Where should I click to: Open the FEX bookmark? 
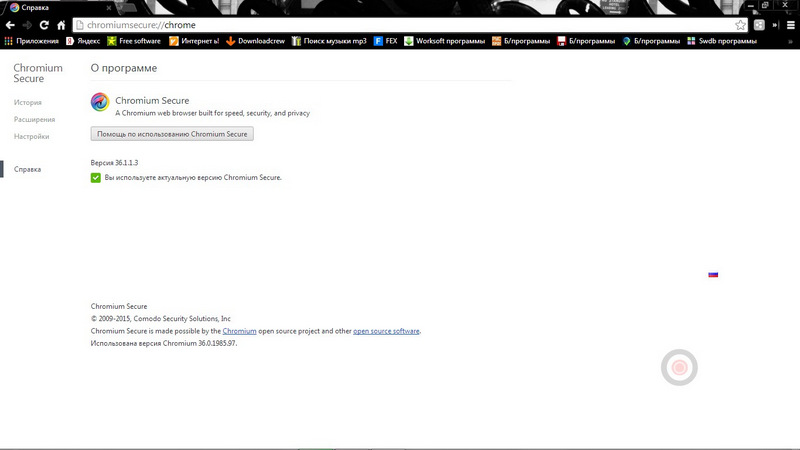(385, 41)
